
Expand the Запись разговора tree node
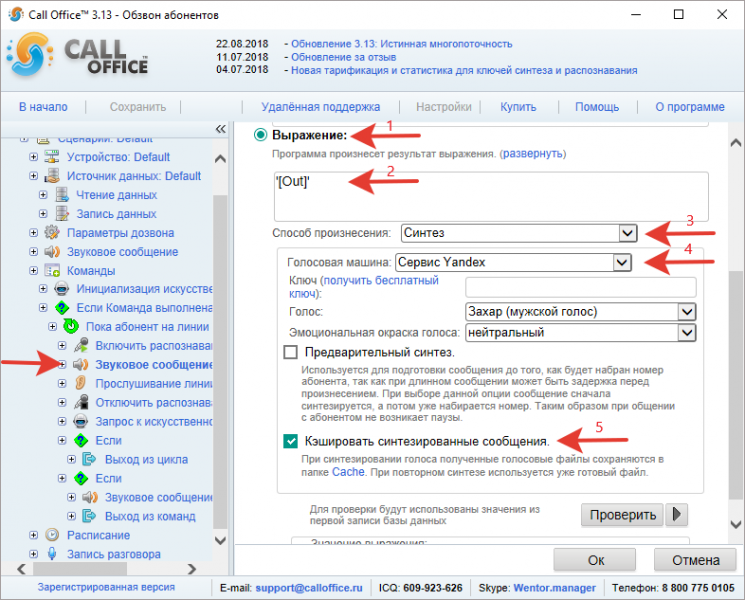click(33, 554)
